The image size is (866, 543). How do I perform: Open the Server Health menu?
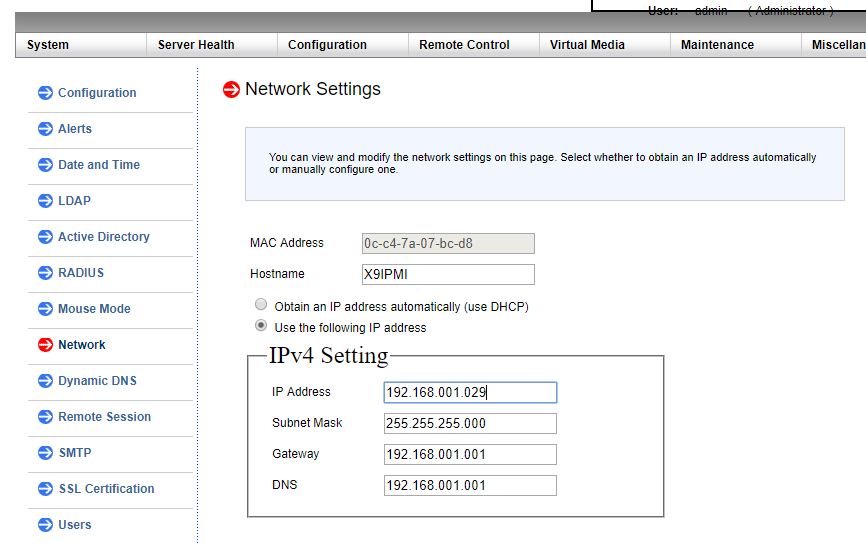point(196,45)
